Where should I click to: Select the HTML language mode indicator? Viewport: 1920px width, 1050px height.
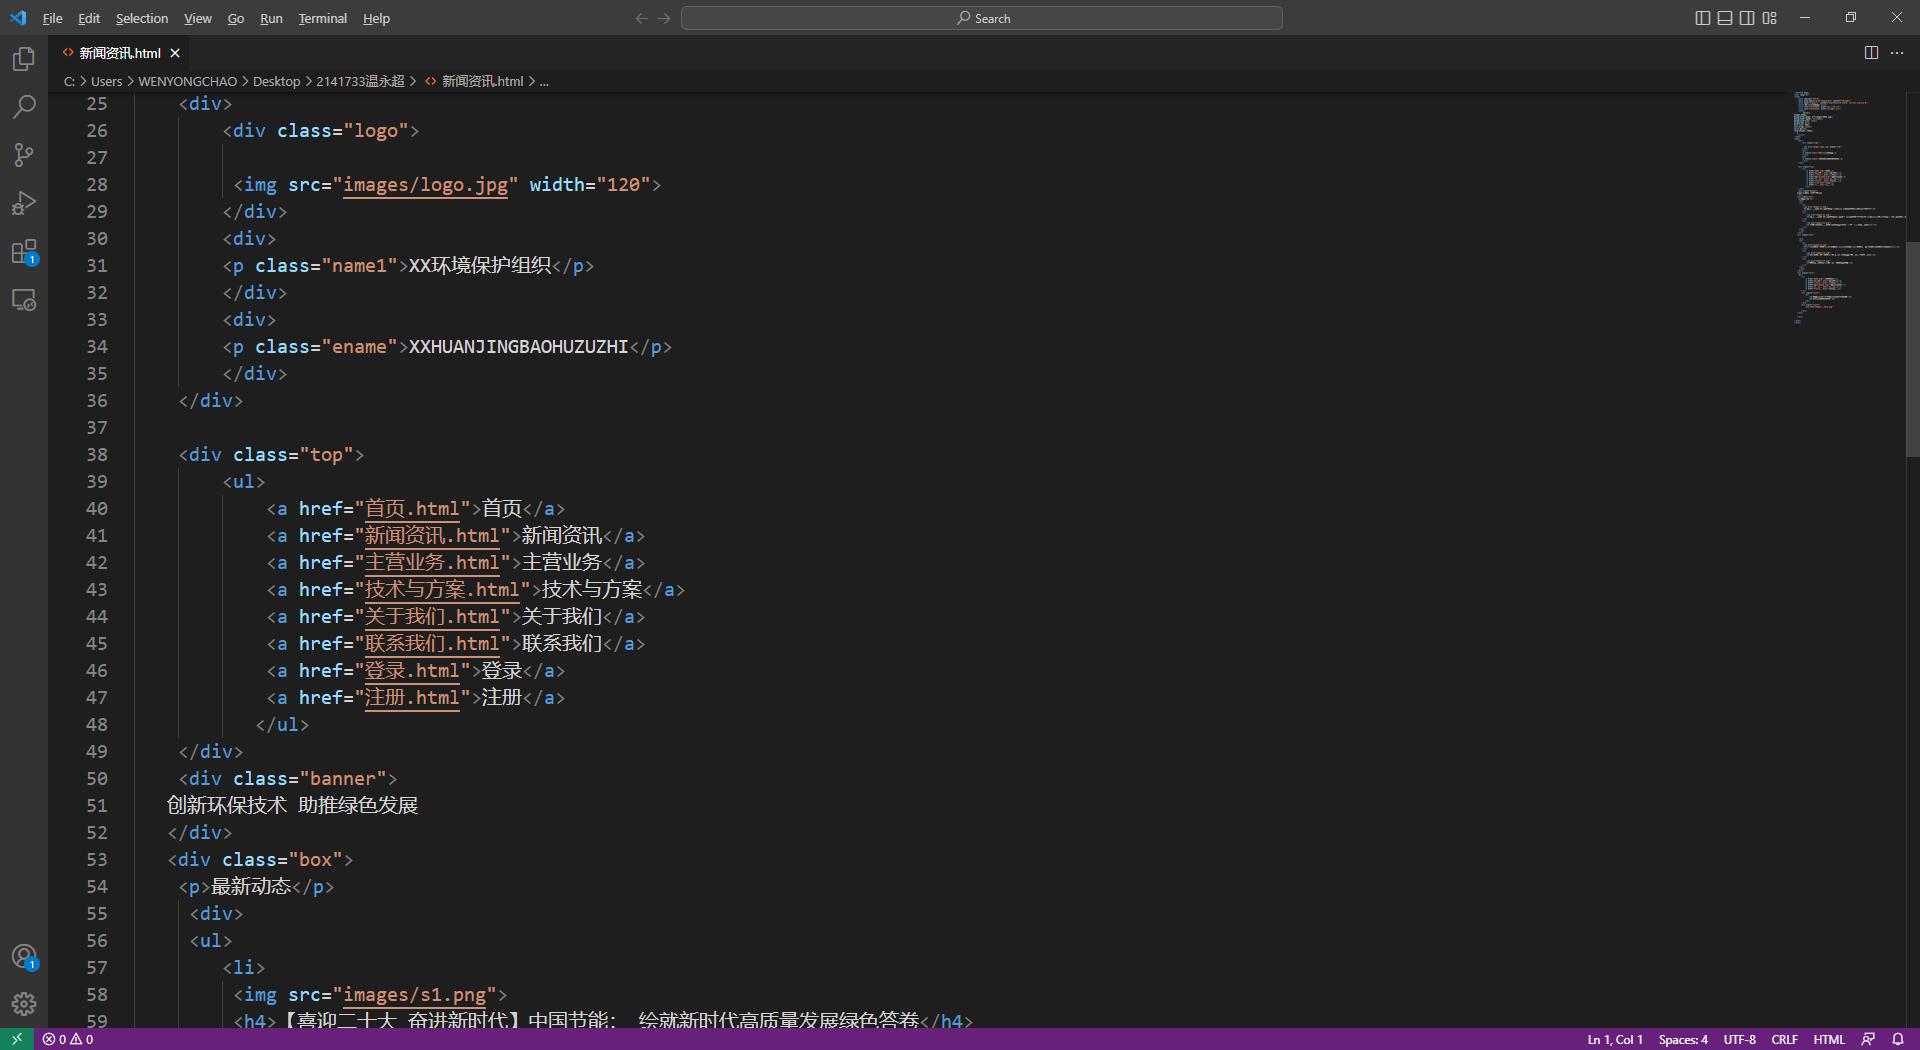[x=1829, y=1040]
